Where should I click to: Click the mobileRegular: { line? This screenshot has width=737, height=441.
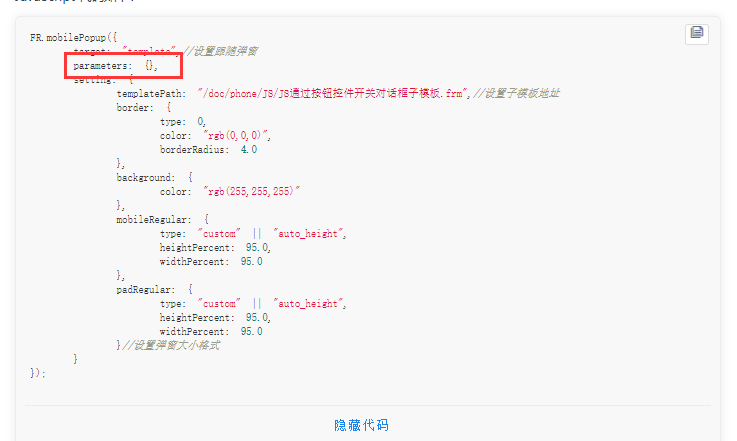tap(163, 220)
